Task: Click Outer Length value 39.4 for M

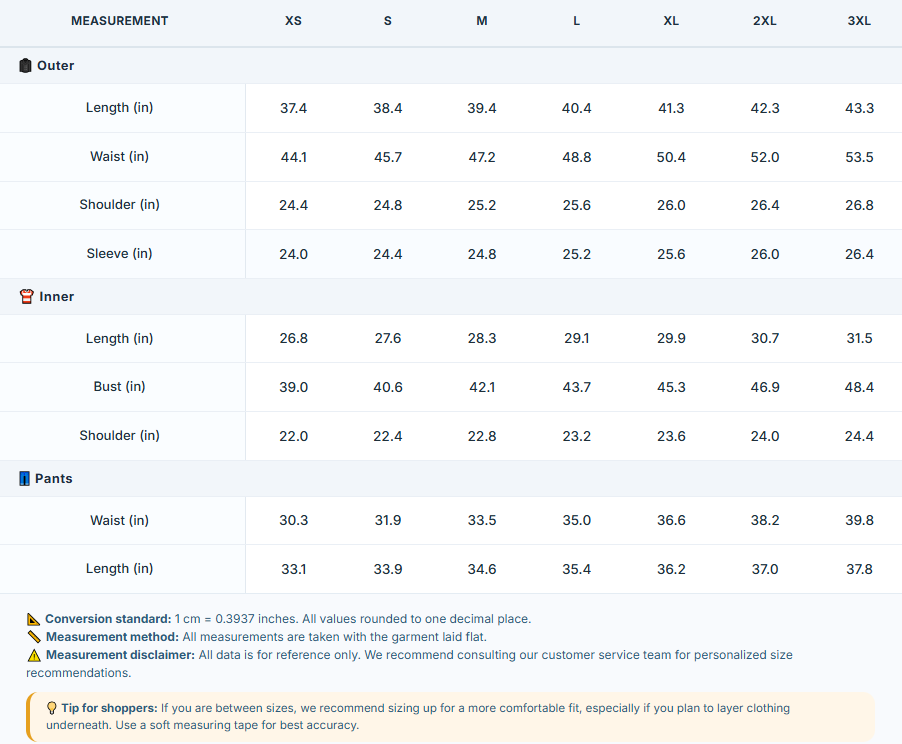Action: pyautogui.click(x=481, y=108)
